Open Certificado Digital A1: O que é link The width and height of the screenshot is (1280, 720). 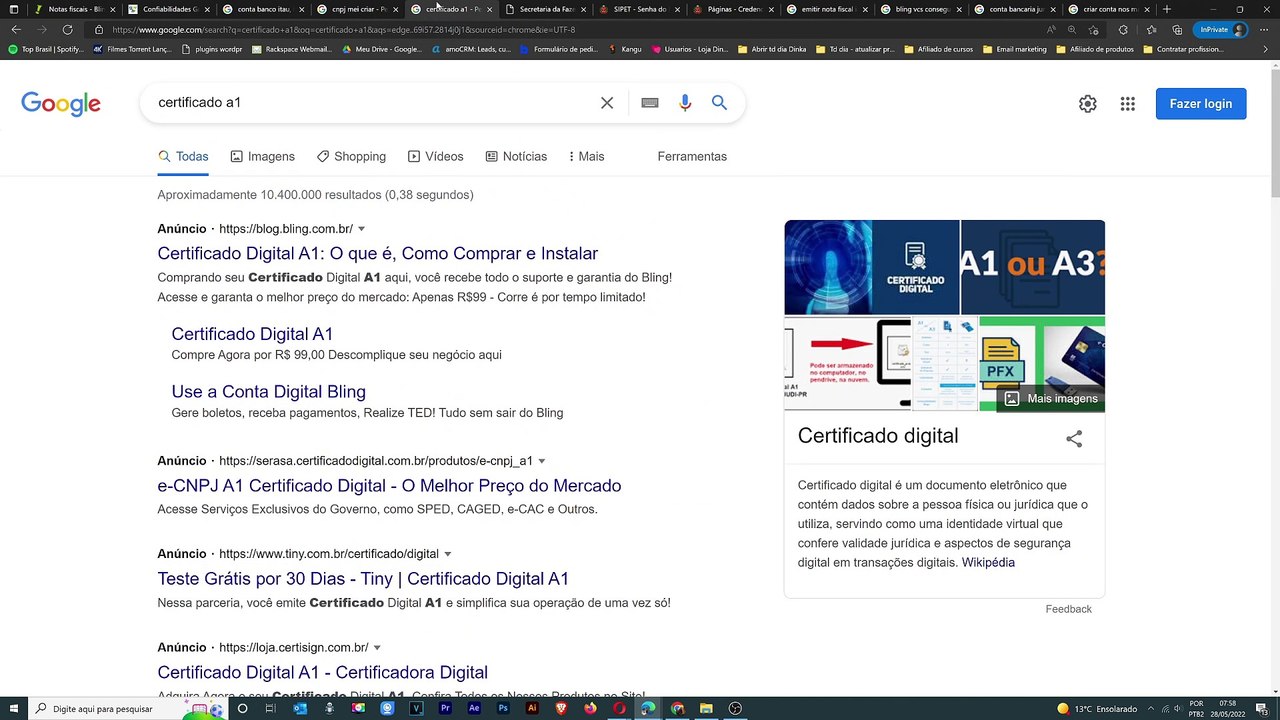click(377, 254)
